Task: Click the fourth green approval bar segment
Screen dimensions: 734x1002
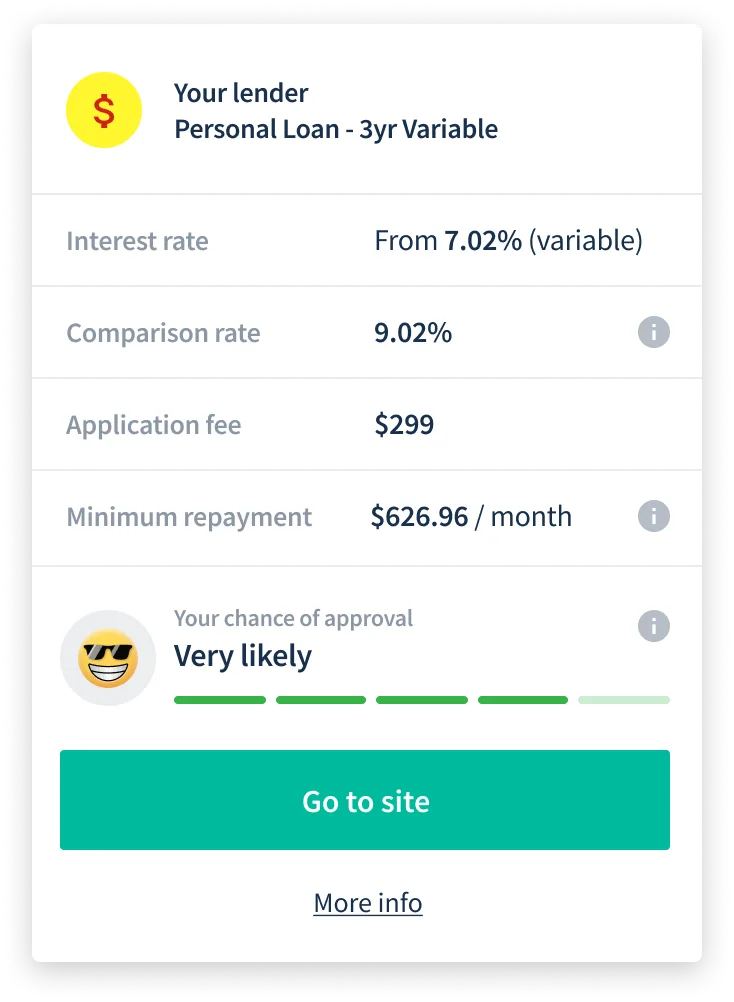Action: point(523,700)
